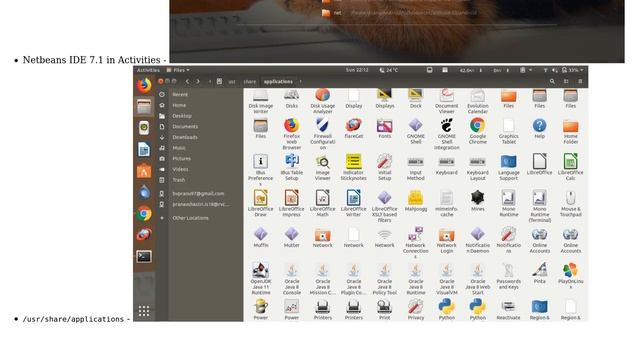
Task: Go to the 'share' path segment
Action: (249, 82)
